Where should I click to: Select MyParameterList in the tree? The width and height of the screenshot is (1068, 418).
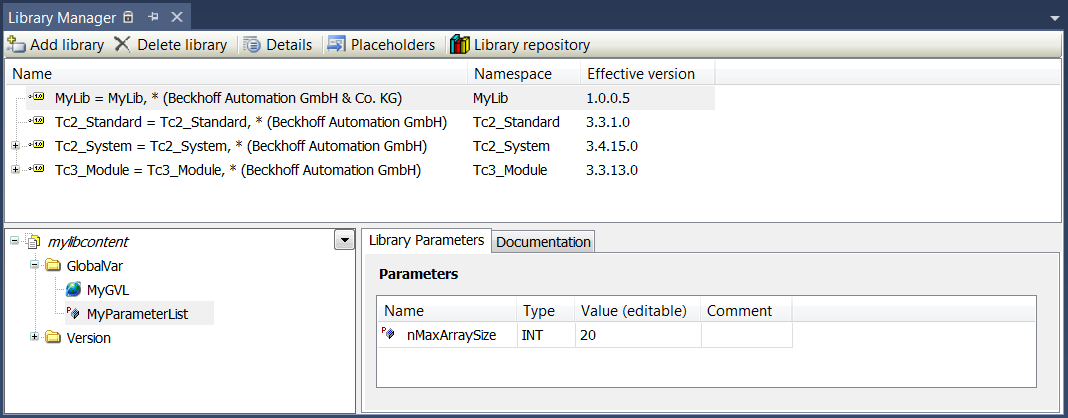137,314
